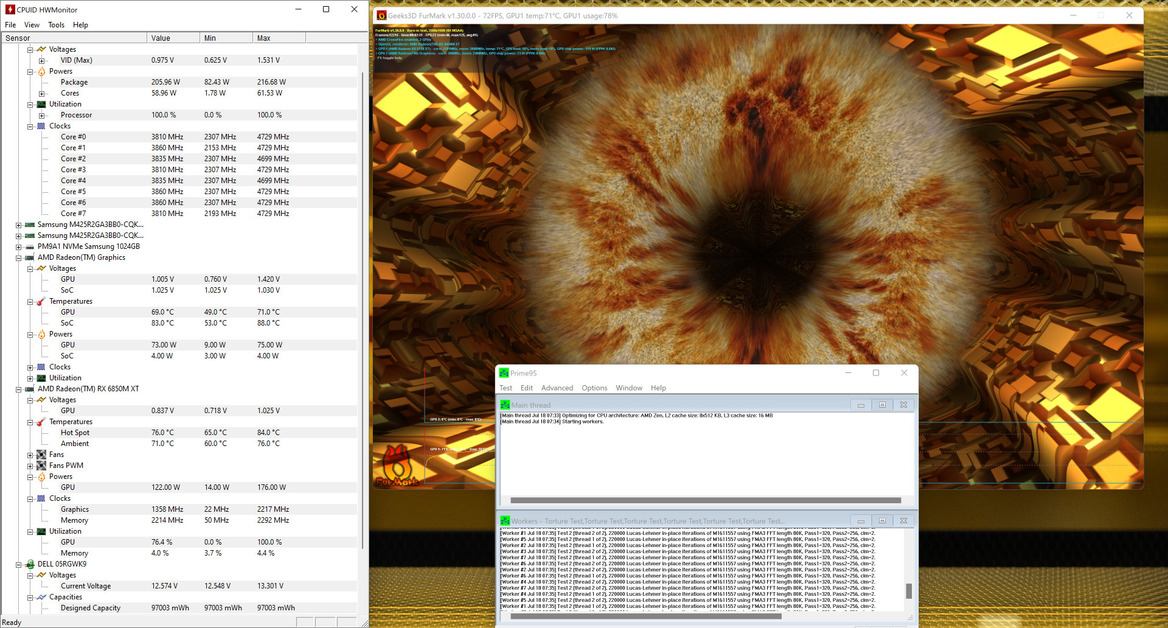Click the Sensor column header

[74, 38]
